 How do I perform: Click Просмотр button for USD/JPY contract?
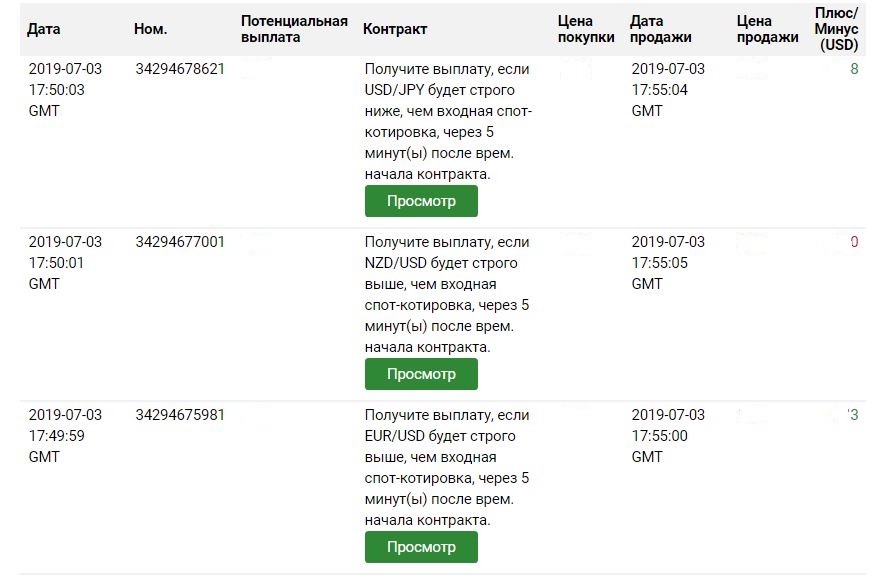click(x=421, y=201)
